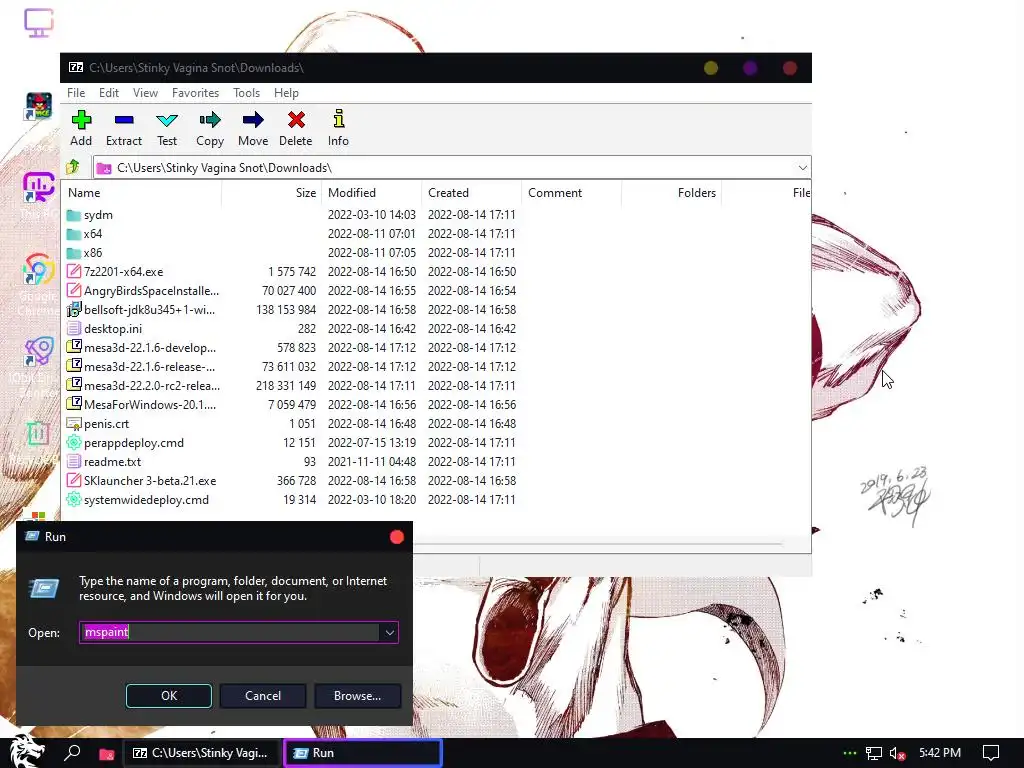Expand the Run dialog Open history dropdown
This screenshot has height=768, width=1024.
tap(390, 632)
